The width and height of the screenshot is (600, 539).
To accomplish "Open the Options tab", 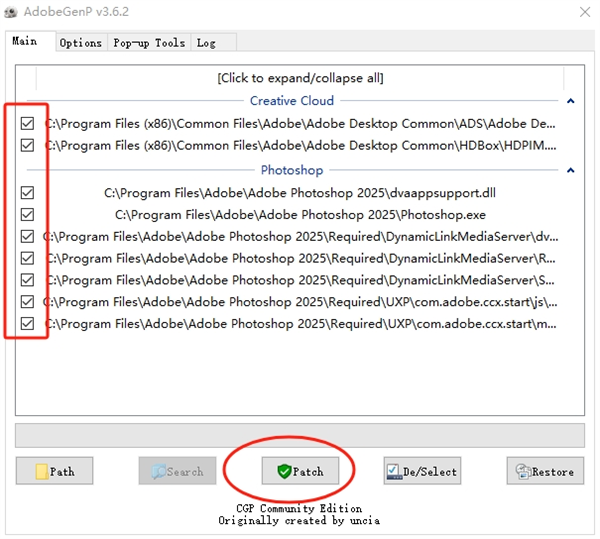I will 81,43.
